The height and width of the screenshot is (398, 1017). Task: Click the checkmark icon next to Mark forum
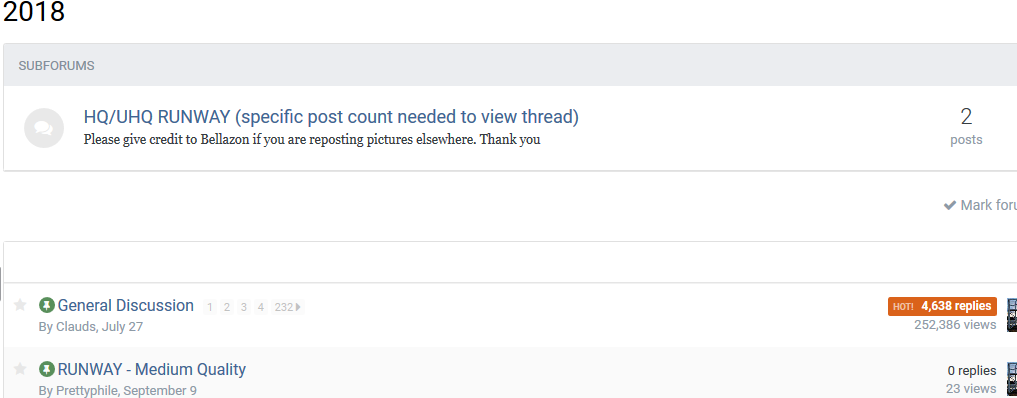pyautogui.click(x=950, y=205)
